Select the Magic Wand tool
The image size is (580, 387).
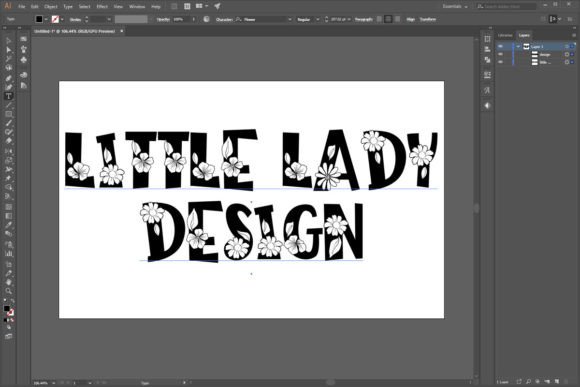click(8, 59)
